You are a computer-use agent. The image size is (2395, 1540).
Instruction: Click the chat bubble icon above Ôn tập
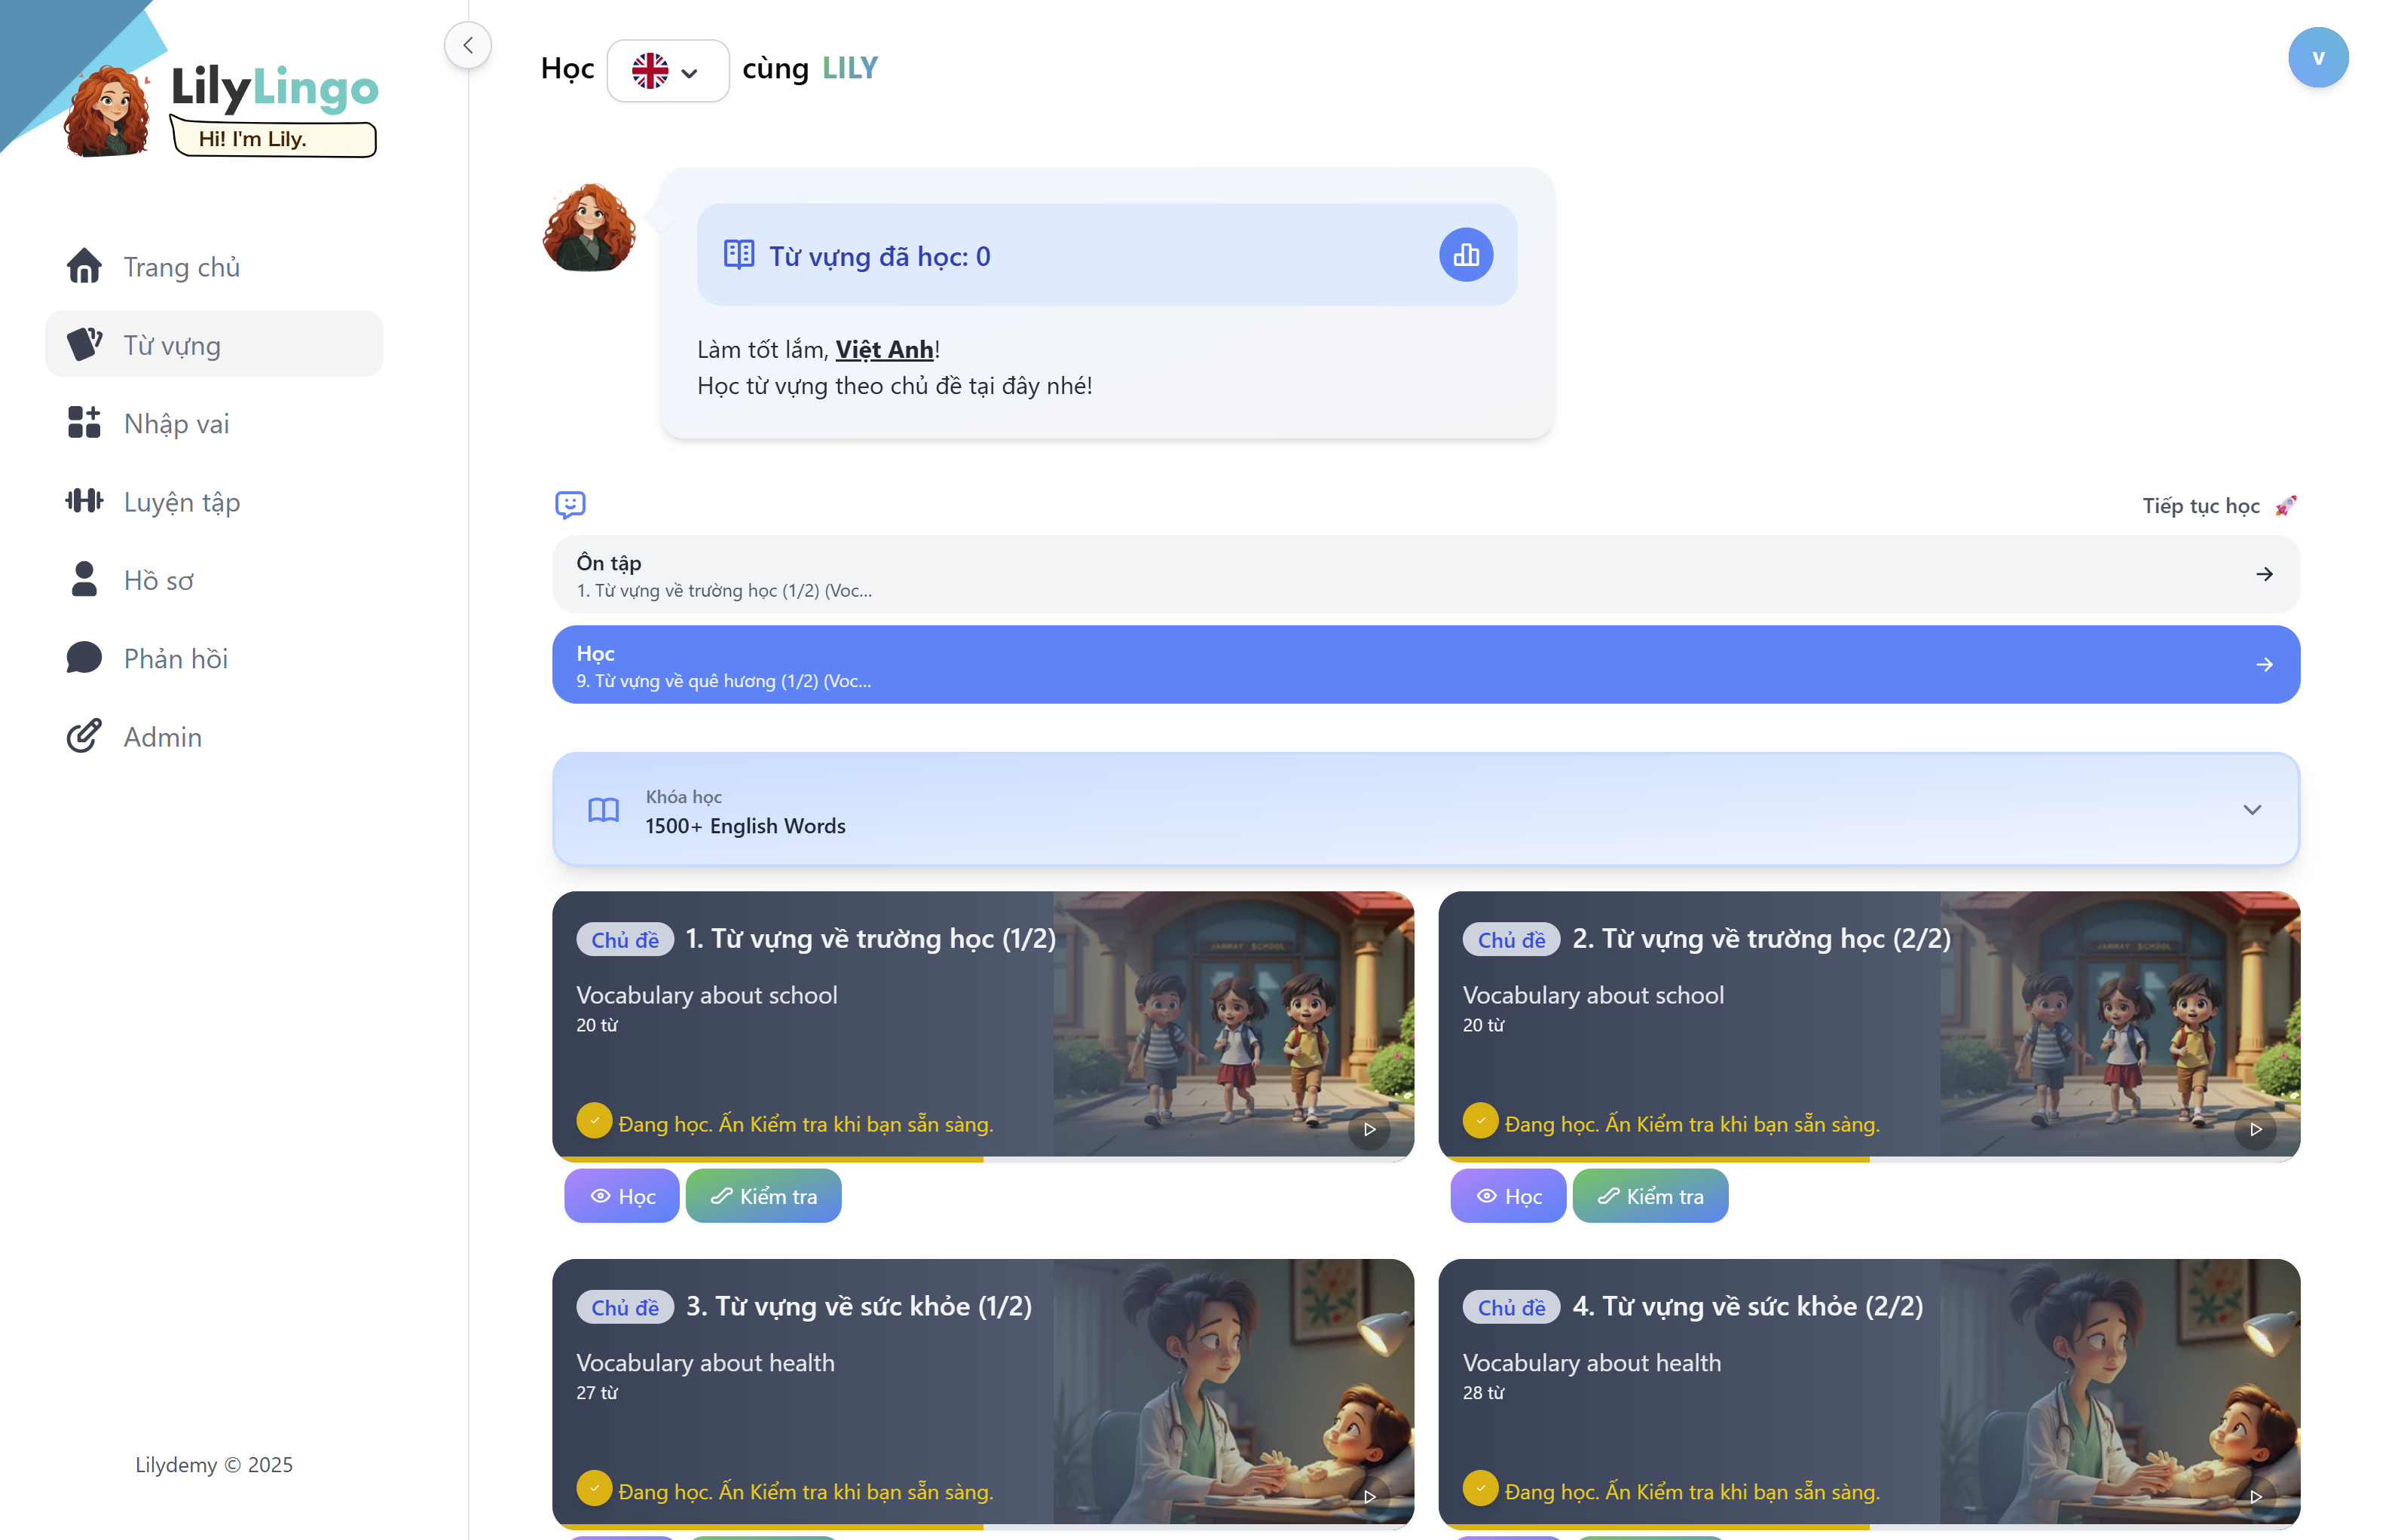[x=569, y=505]
